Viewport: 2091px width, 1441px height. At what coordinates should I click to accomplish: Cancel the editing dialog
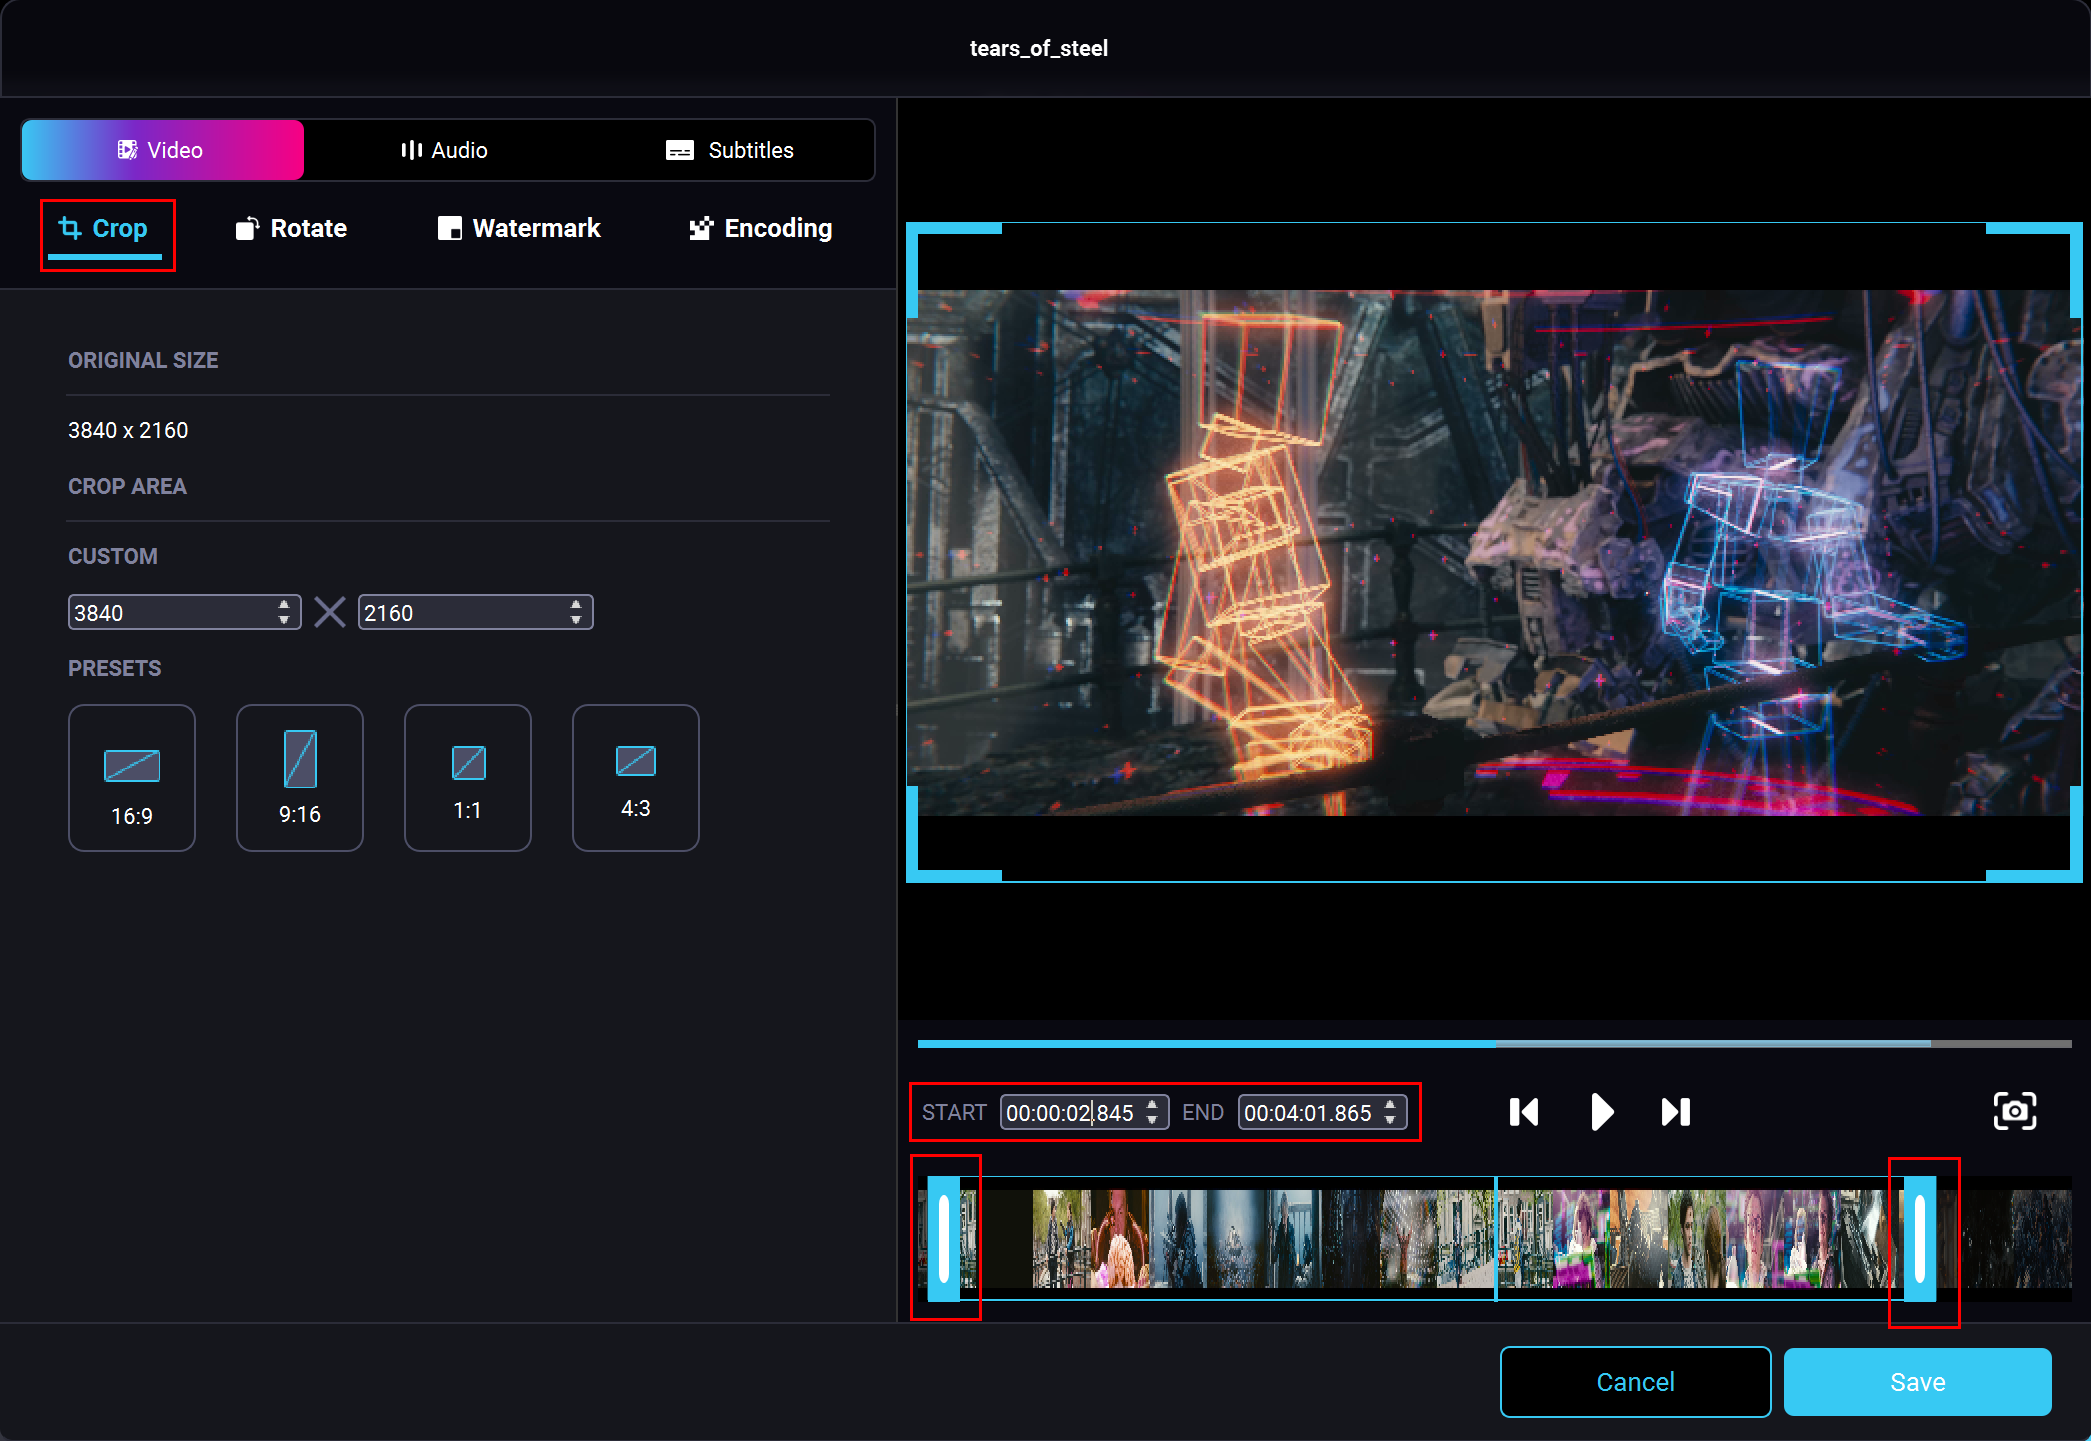[1635, 1382]
